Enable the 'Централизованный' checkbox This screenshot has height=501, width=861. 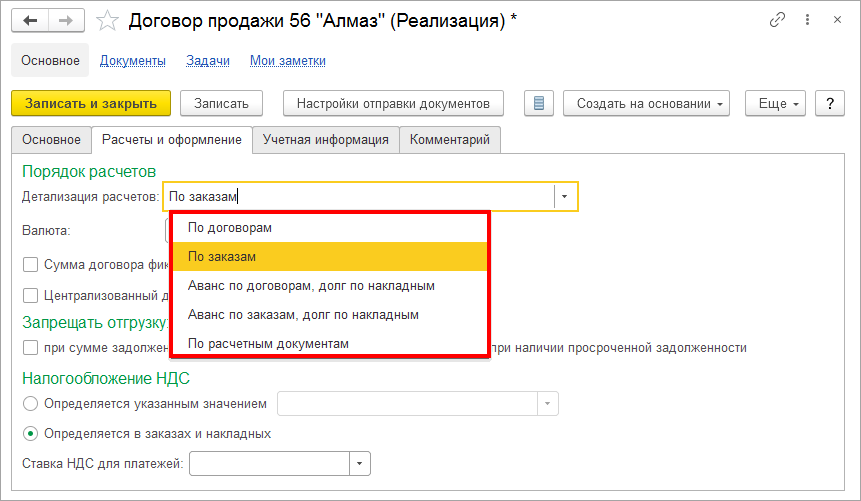pos(30,295)
